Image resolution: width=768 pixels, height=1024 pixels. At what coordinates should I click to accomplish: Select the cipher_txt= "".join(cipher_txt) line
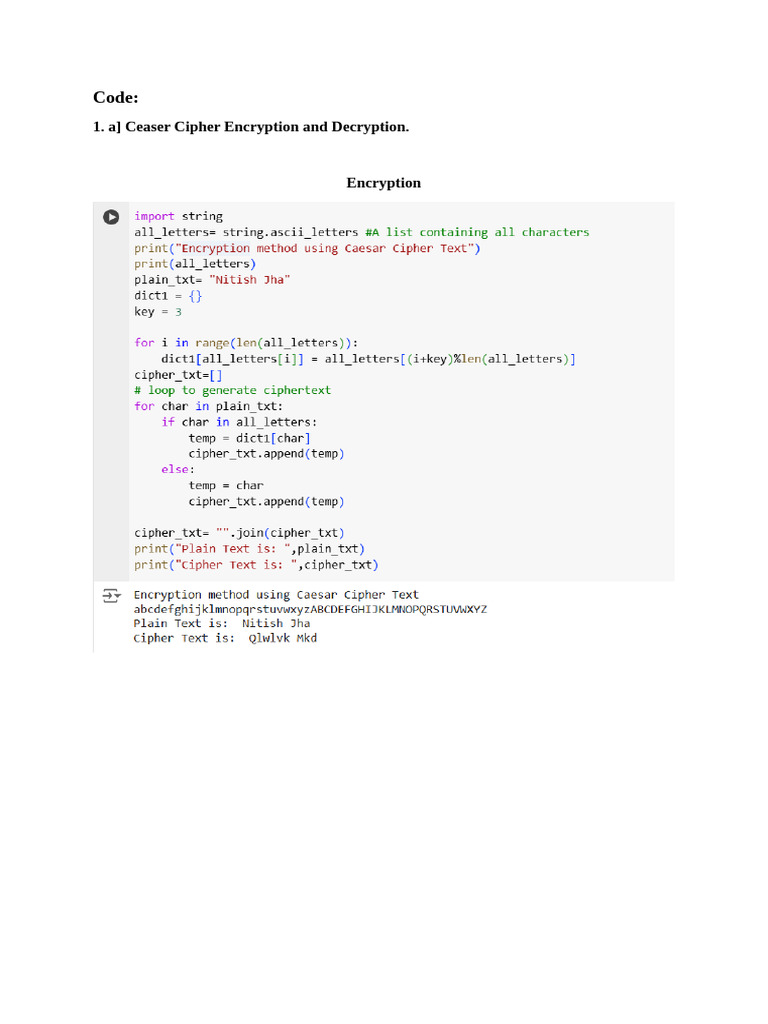239,533
